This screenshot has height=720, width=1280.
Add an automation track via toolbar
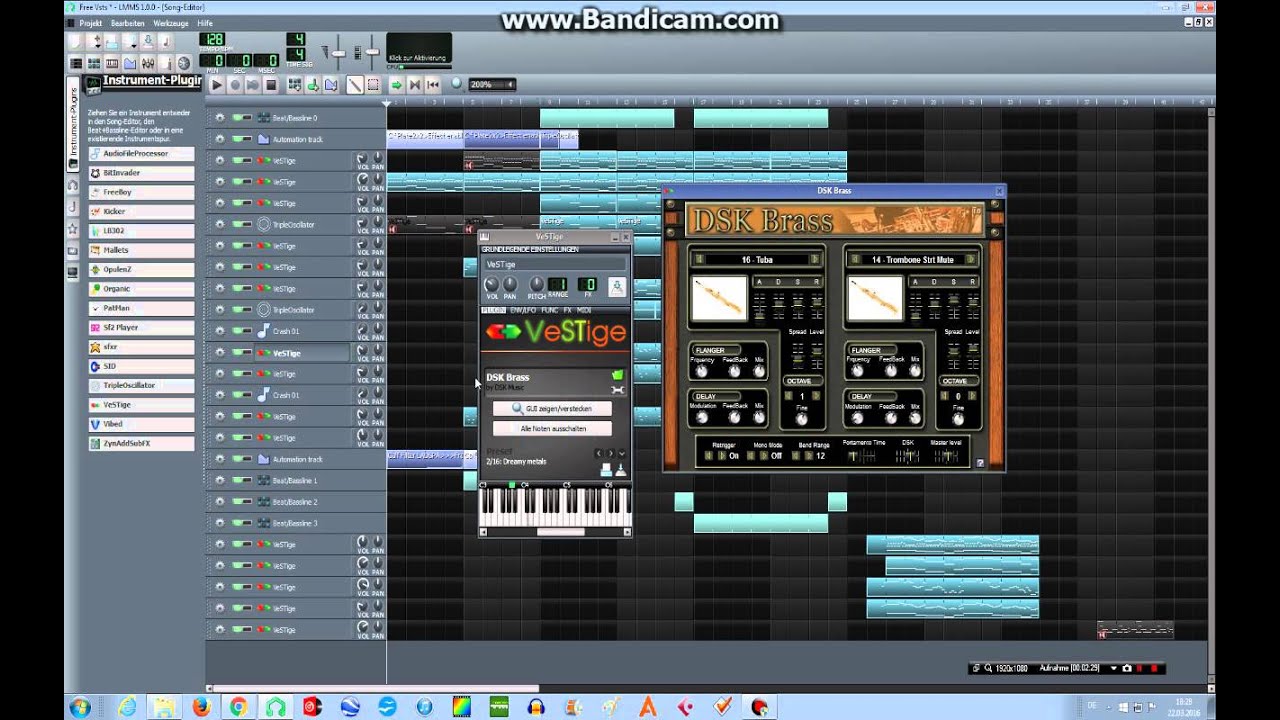331,85
